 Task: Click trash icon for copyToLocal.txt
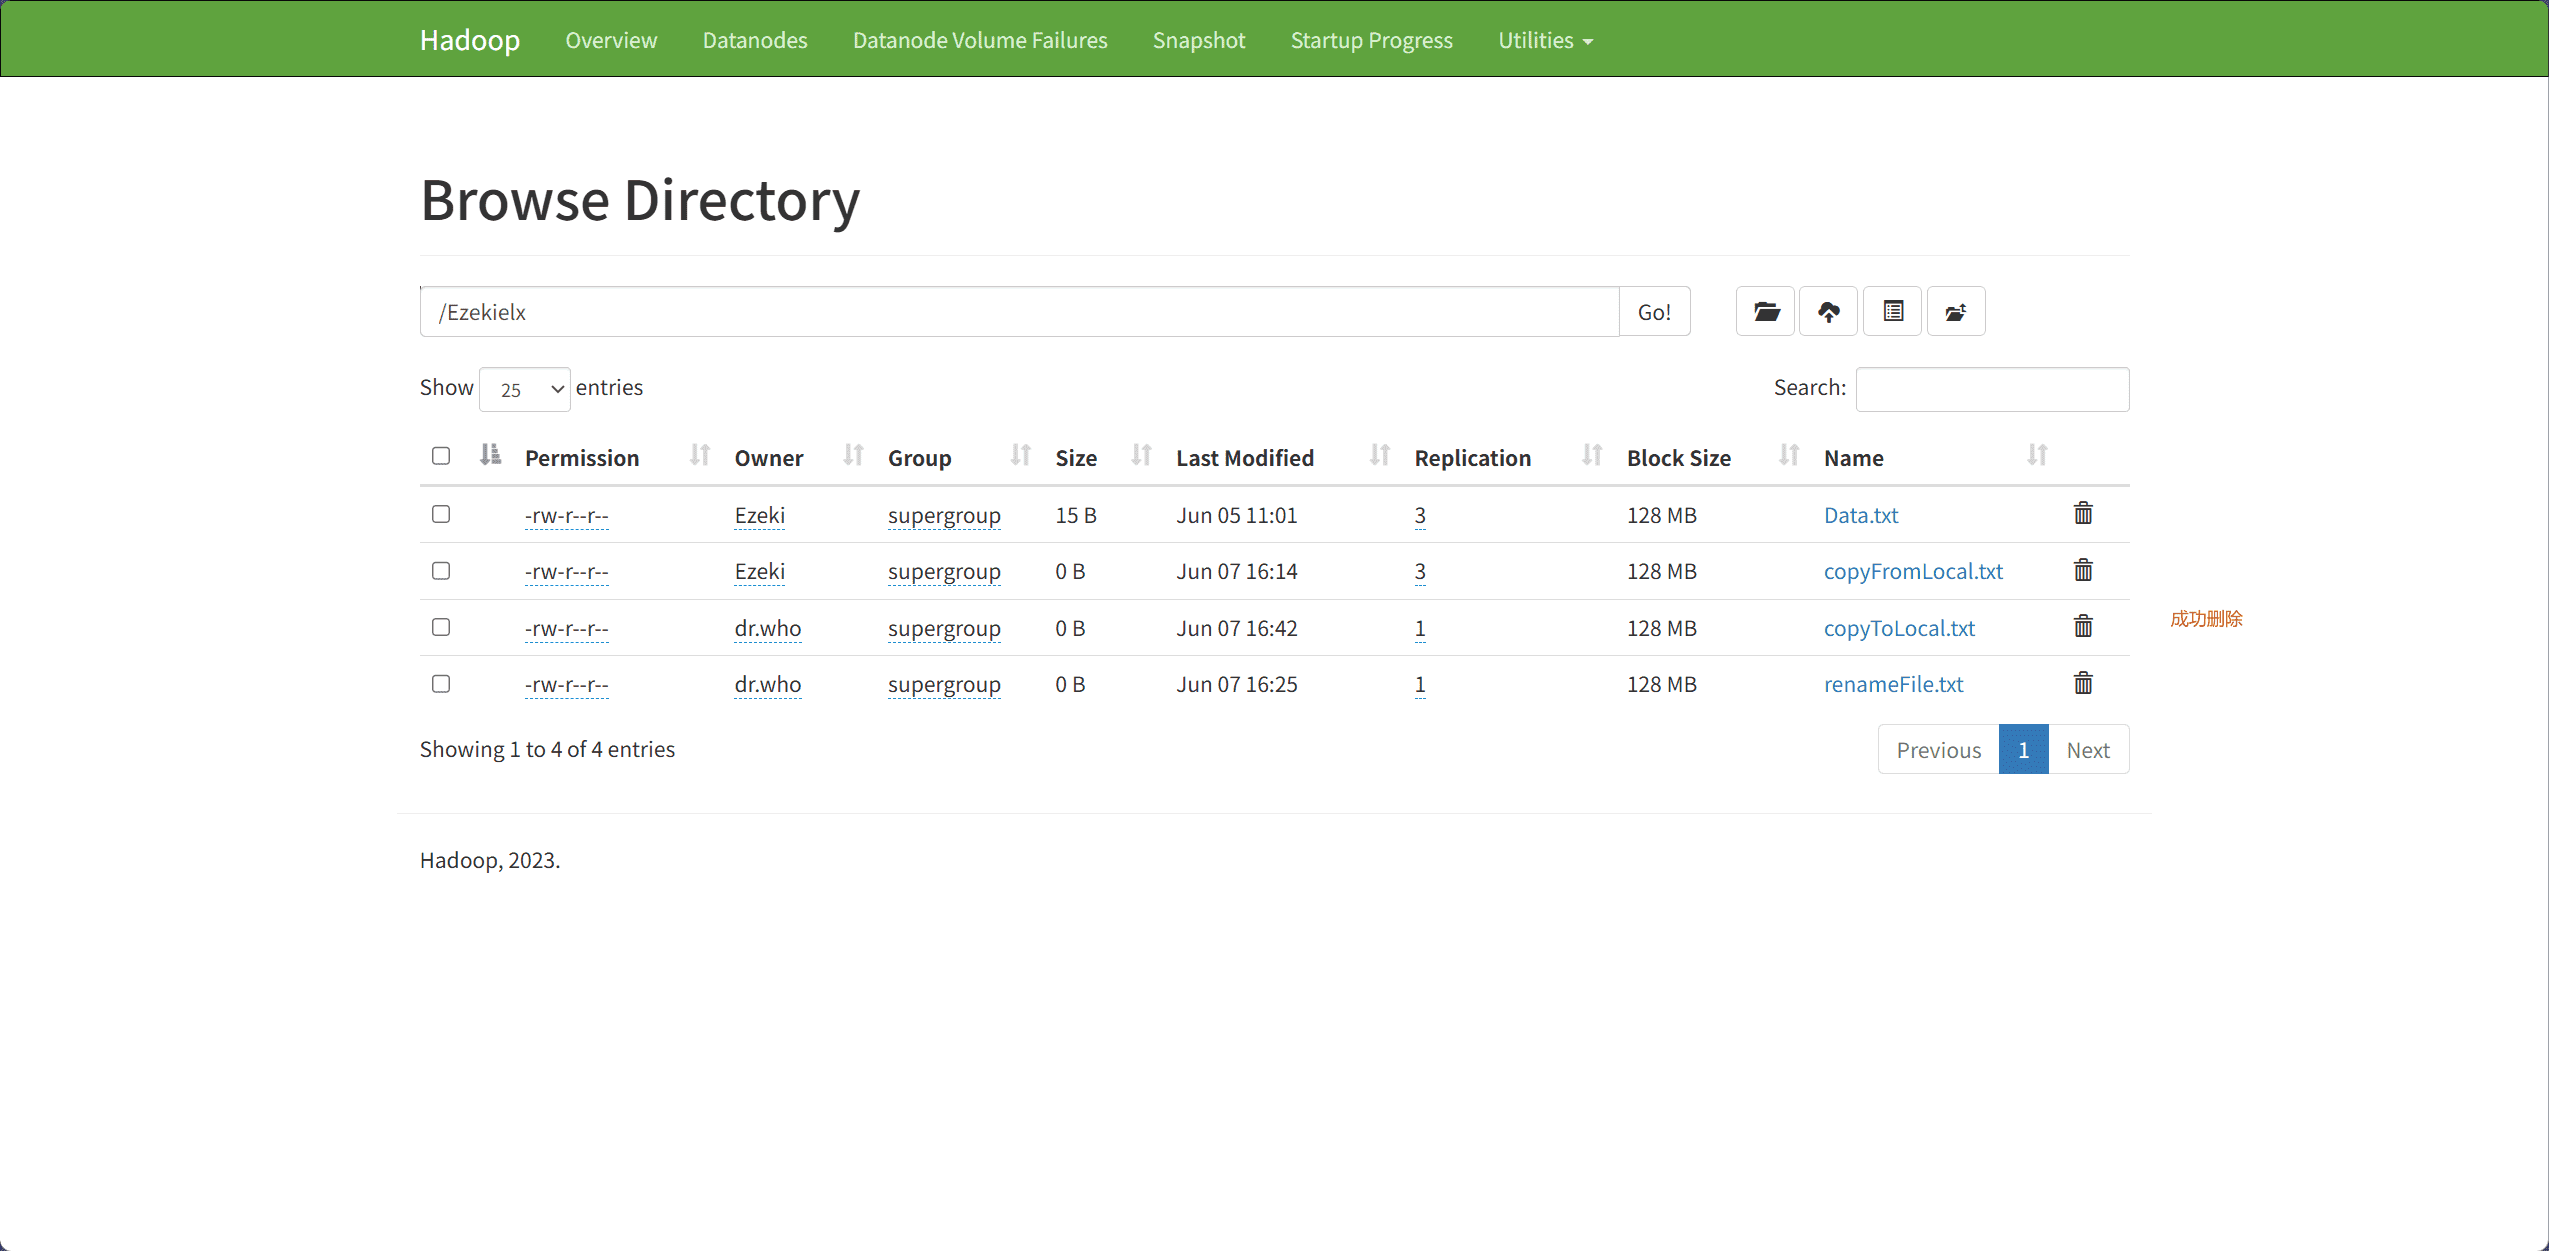(2083, 626)
